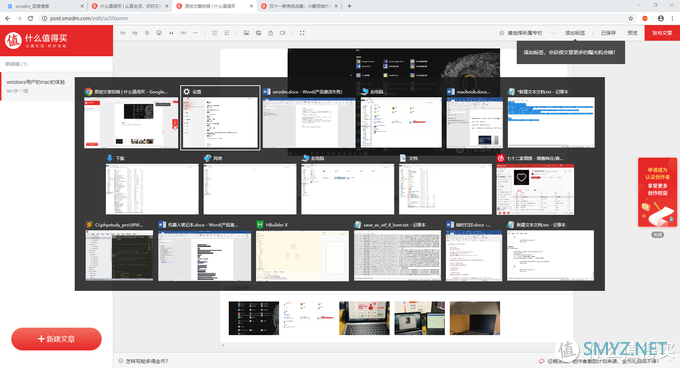680x368 pixels.
Task: Insert horizontal divider line from toolbar
Action: 196,33
